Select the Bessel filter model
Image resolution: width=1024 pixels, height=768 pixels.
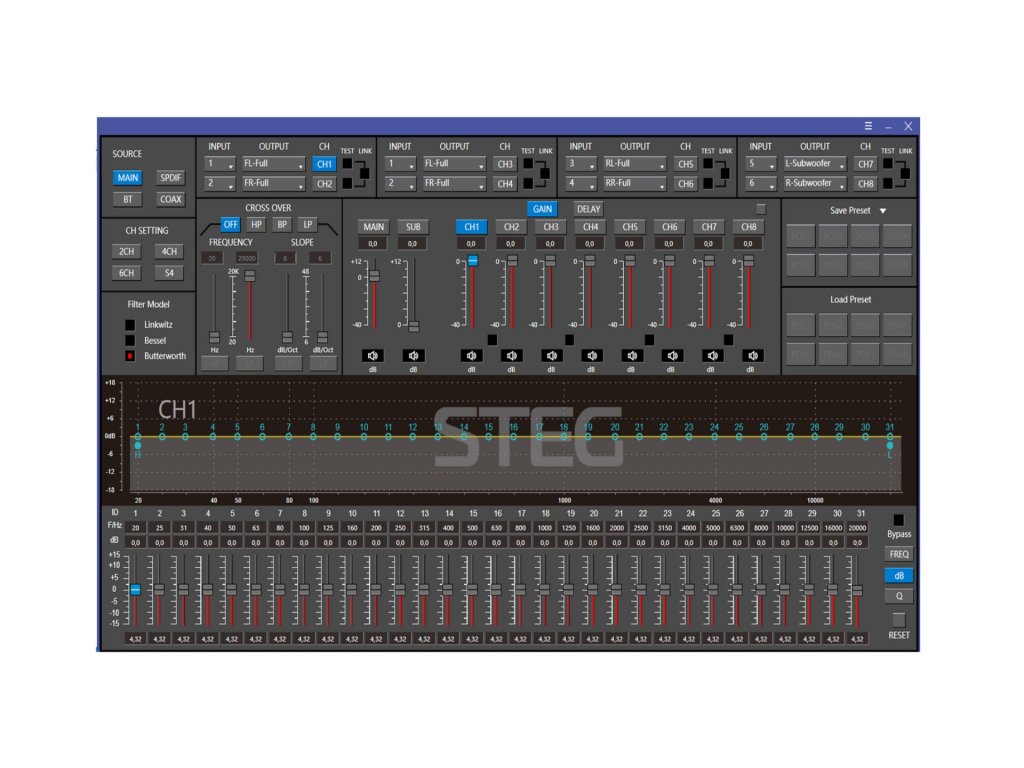click(x=130, y=340)
